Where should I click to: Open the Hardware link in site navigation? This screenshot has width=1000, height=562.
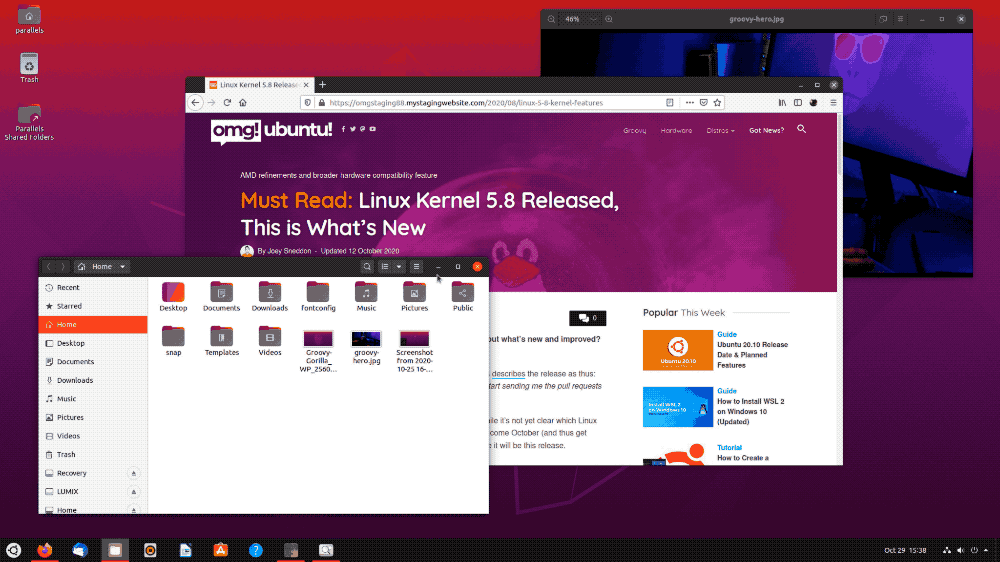[x=676, y=131]
